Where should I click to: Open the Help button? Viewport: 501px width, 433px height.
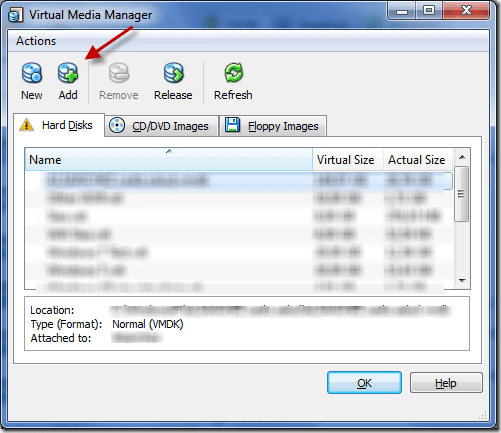pyautogui.click(x=446, y=383)
